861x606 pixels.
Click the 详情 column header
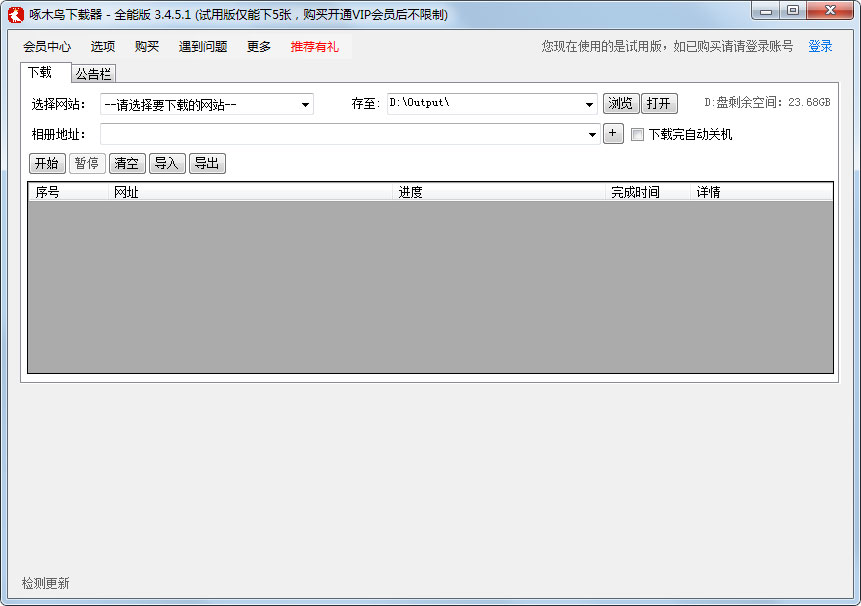pyautogui.click(x=762, y=192)
